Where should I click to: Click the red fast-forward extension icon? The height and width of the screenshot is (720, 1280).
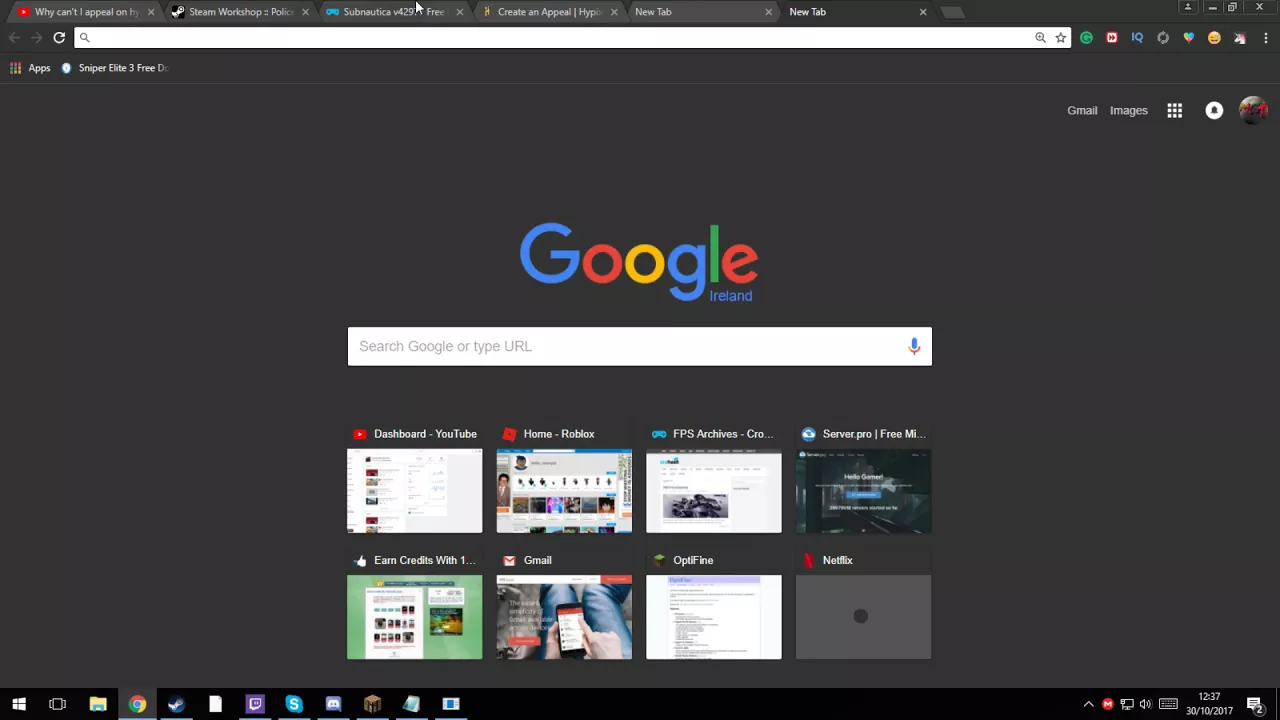click(x=1112, y=38)
